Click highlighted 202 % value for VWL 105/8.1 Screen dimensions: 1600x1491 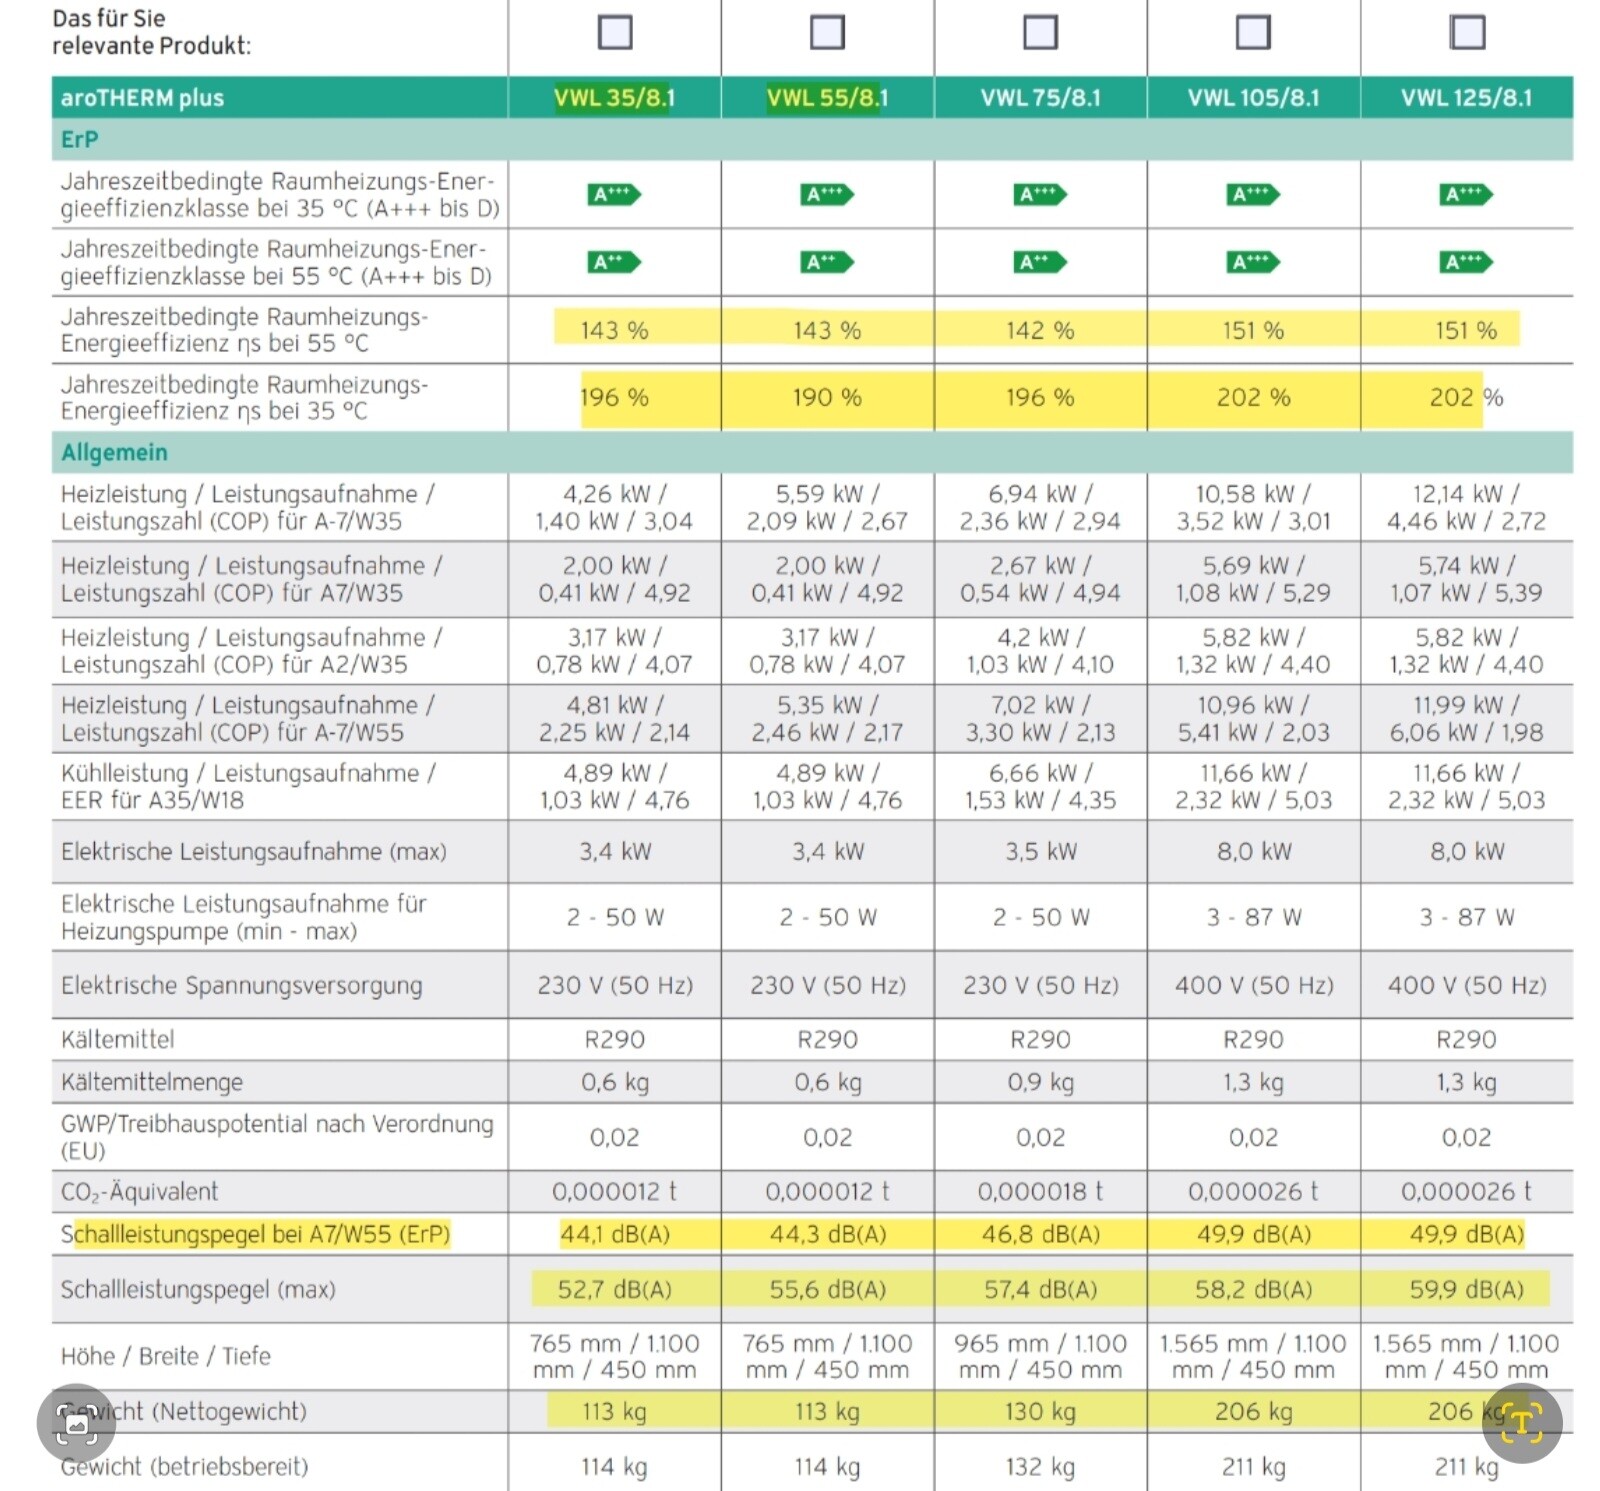coord(1253,397)
